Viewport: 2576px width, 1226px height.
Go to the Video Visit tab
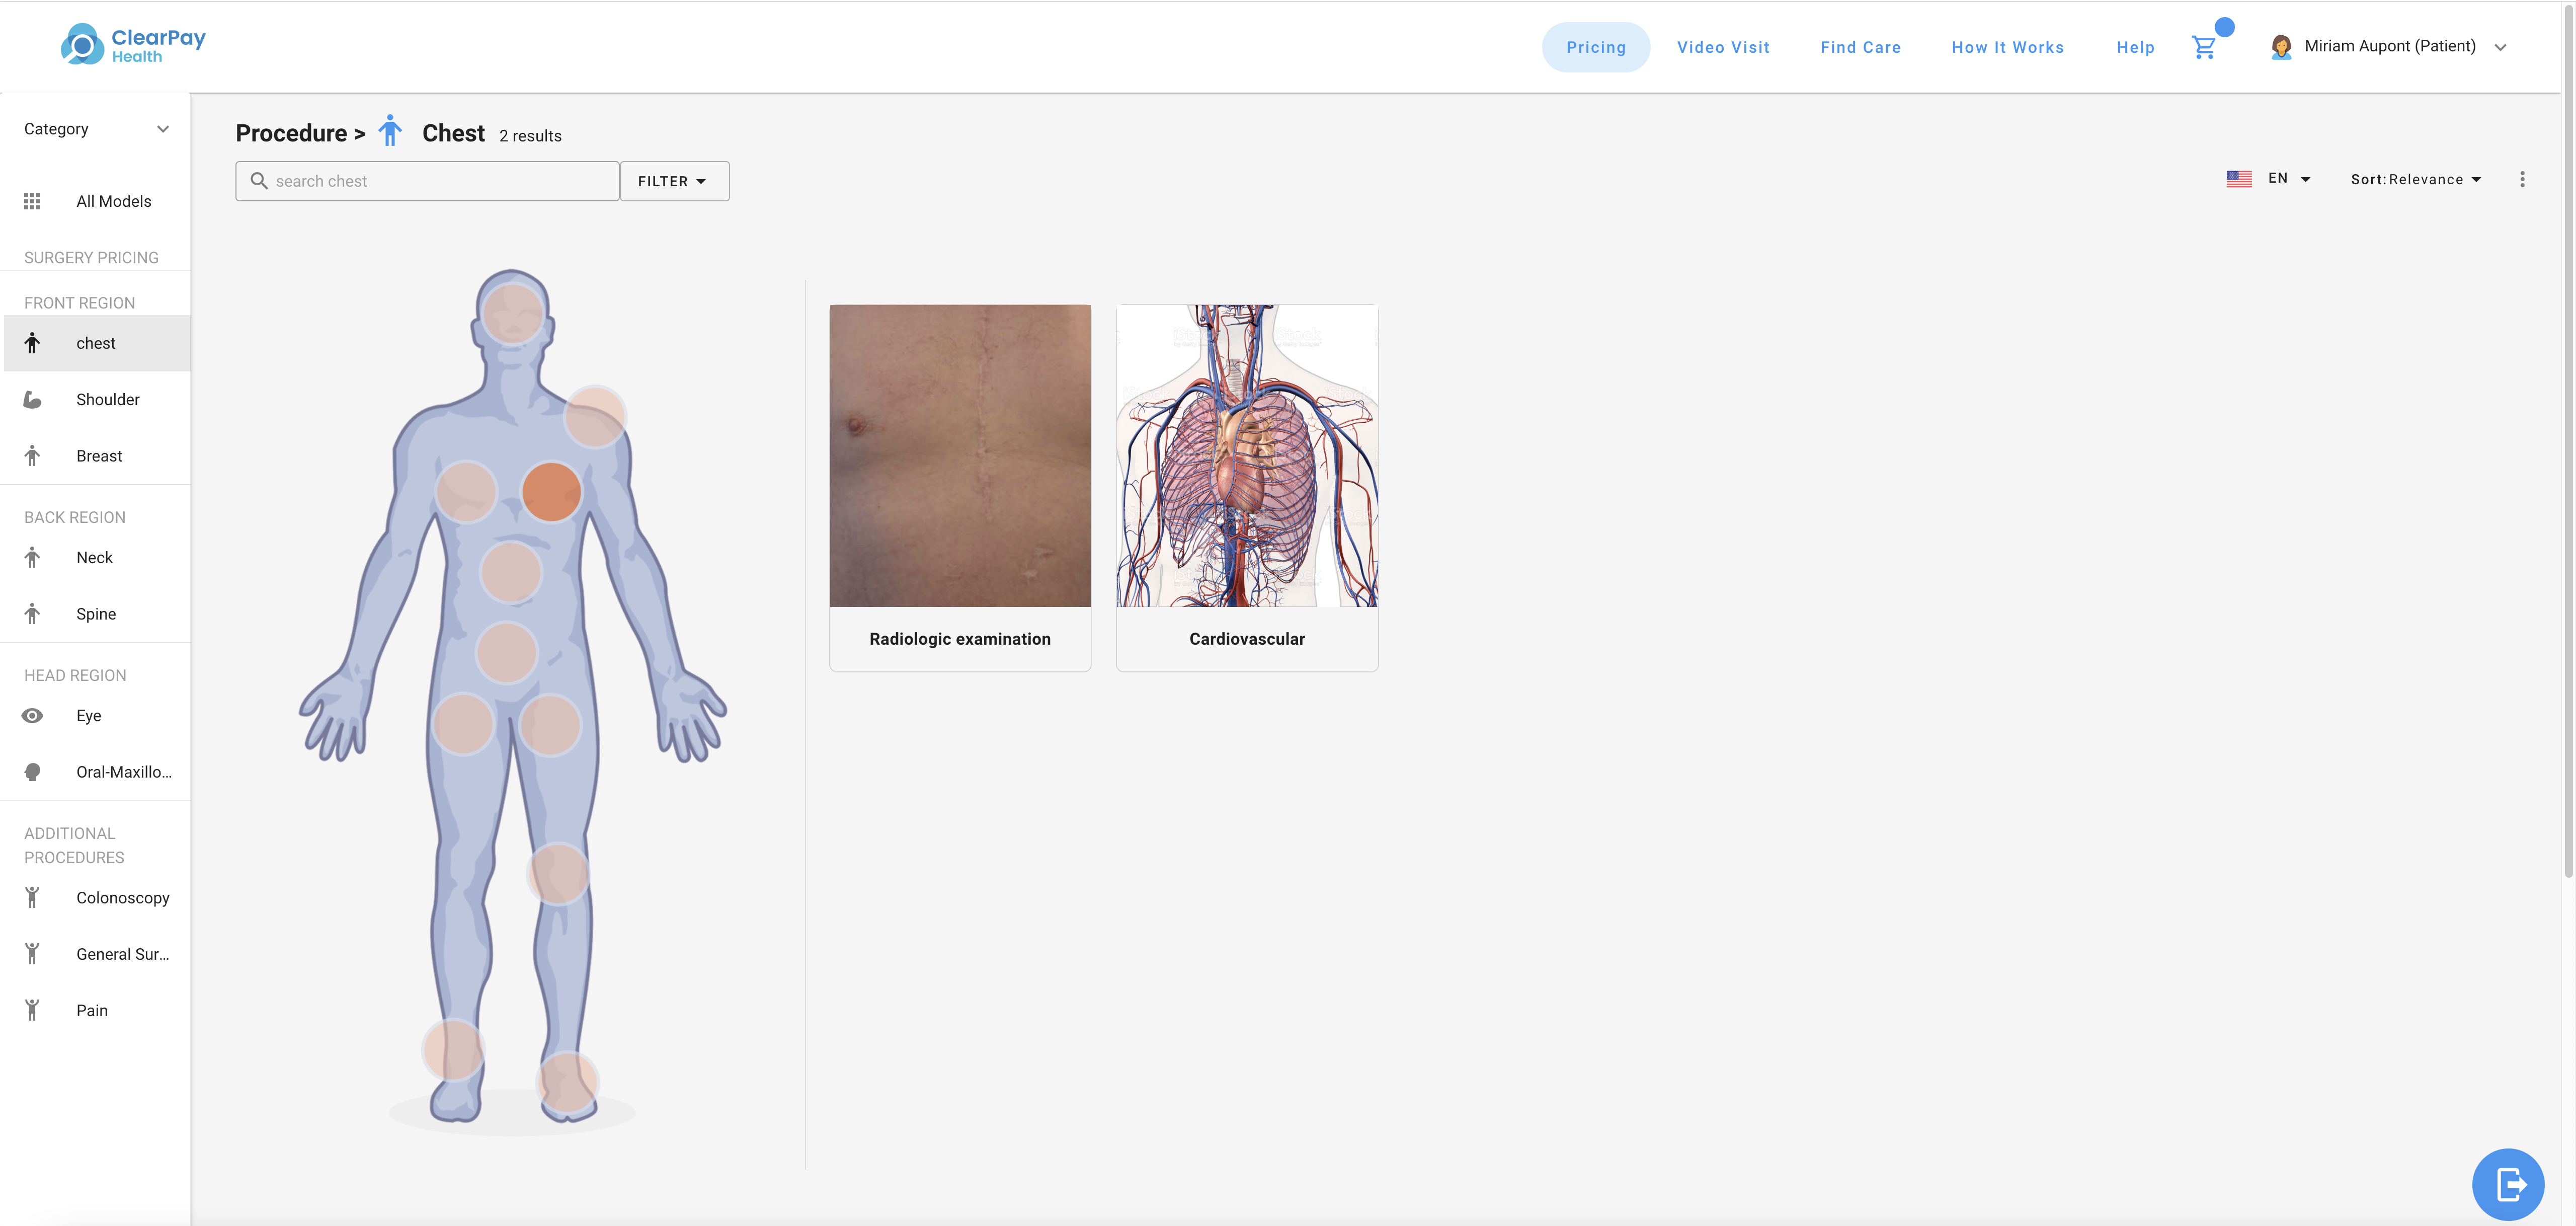coord(1722,47)
